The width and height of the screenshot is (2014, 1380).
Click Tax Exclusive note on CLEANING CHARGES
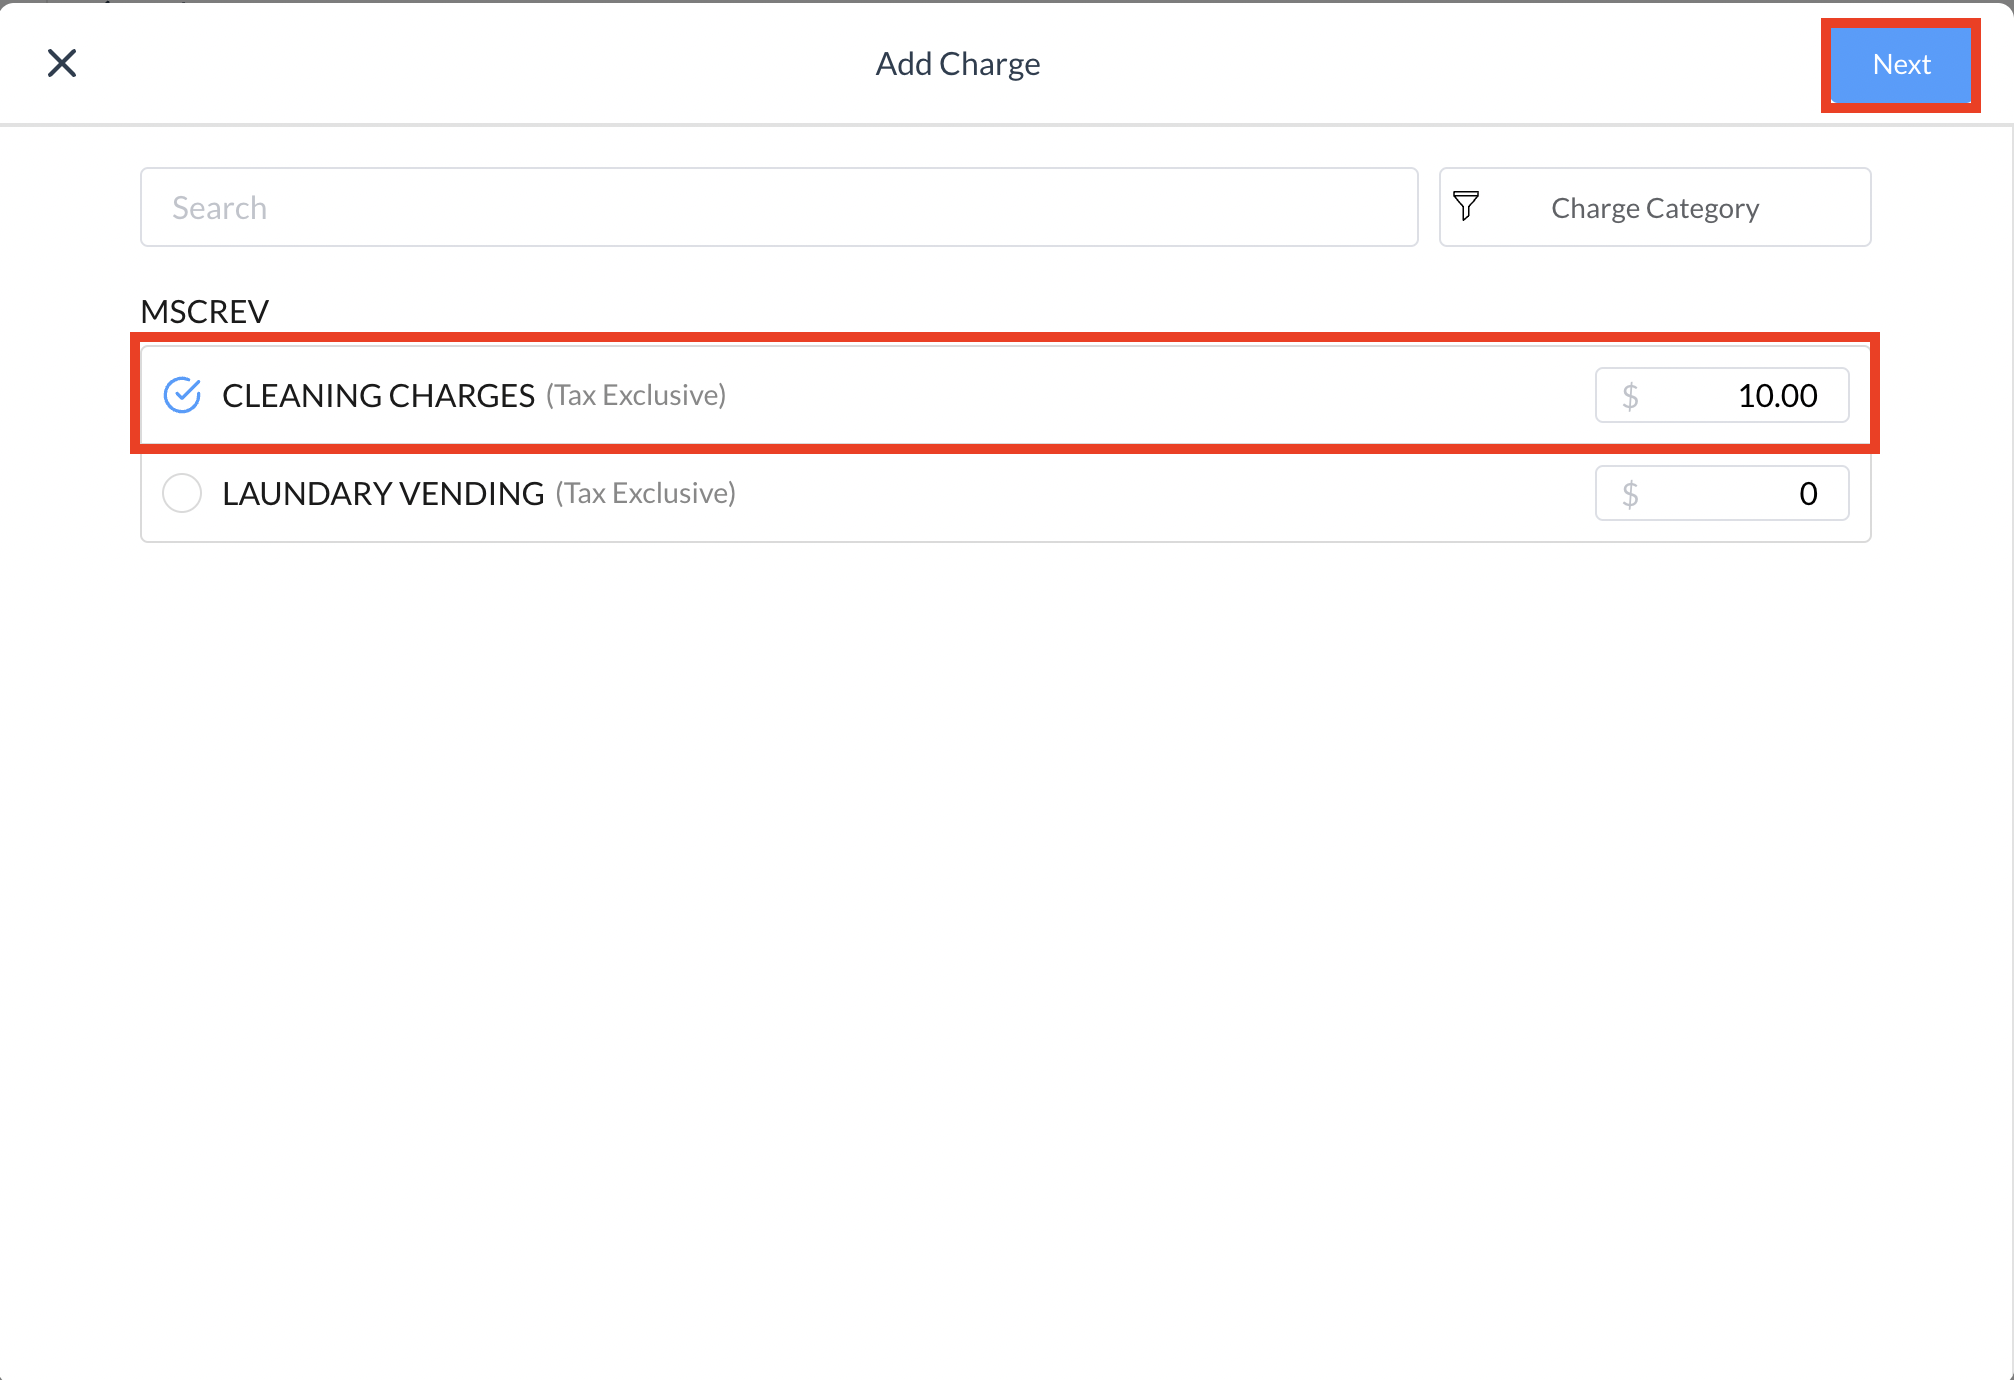click(x=636, y=396)
